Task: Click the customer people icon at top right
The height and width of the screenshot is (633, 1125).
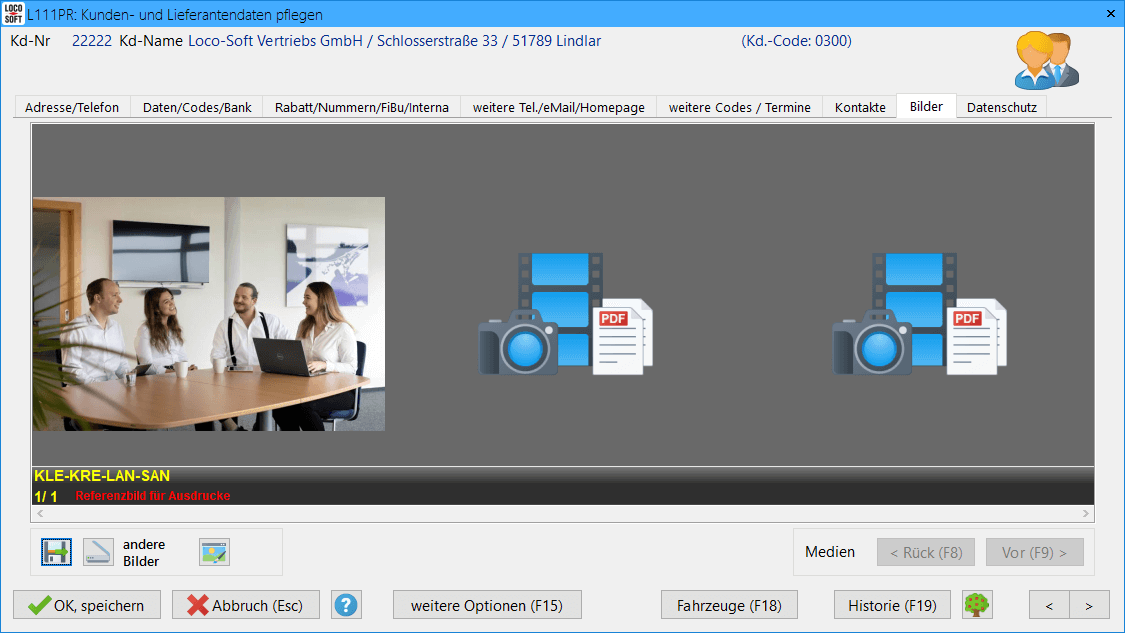Action: 1046,61
